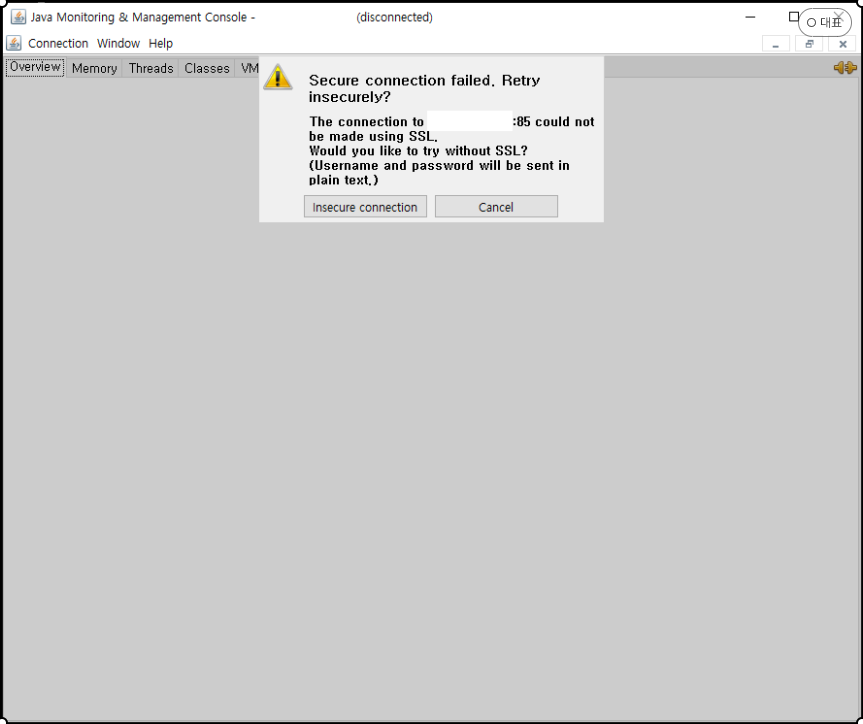The image size is (863, 724).
Task: Click the Insecure connection button
Action: [x=365, y=206]
